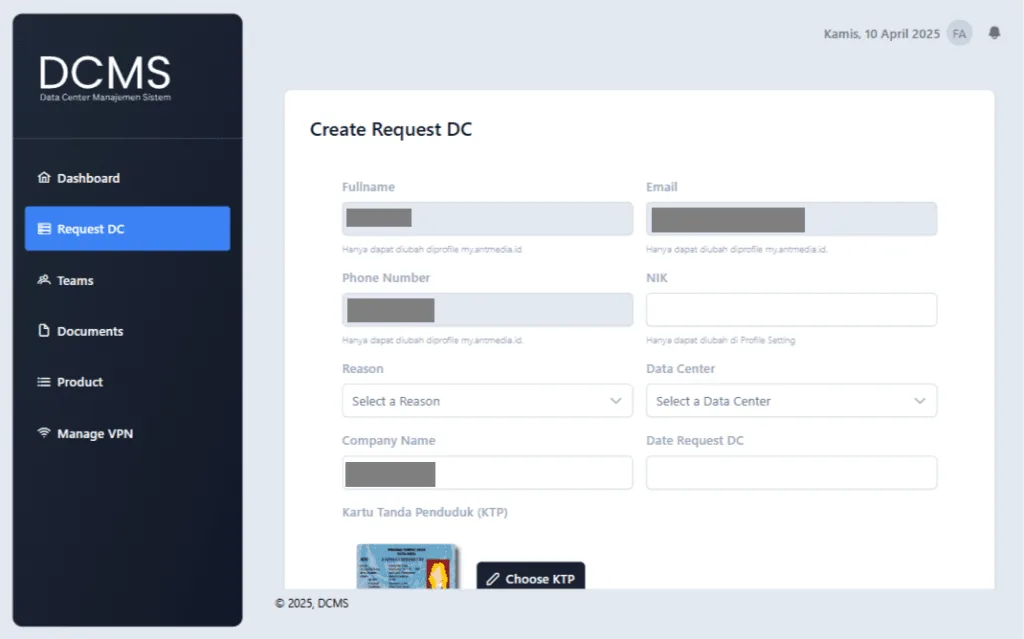Click the Date Request DC field

point(791,473)
